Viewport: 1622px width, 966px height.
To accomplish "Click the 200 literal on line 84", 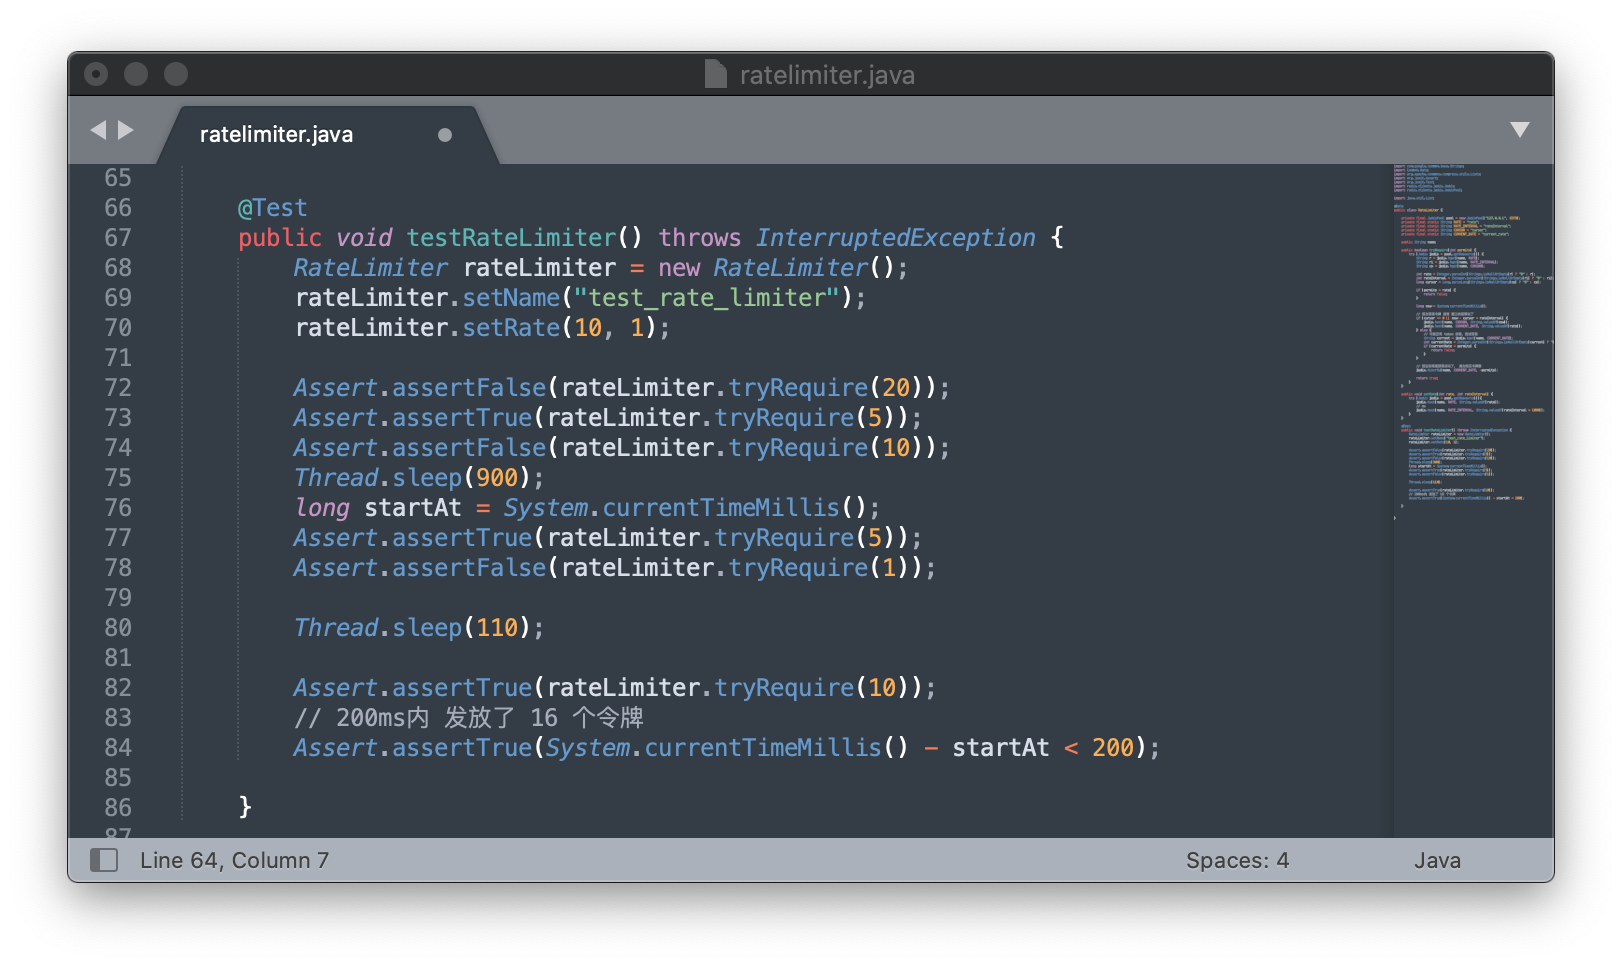I will point(1113,748).
